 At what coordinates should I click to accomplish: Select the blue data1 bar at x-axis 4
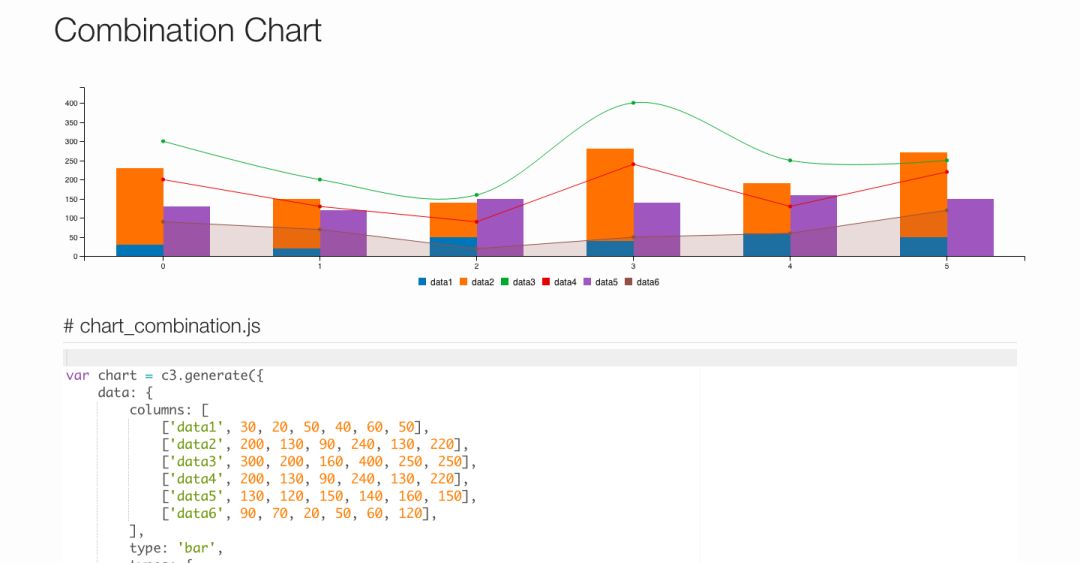pos(766,245)
